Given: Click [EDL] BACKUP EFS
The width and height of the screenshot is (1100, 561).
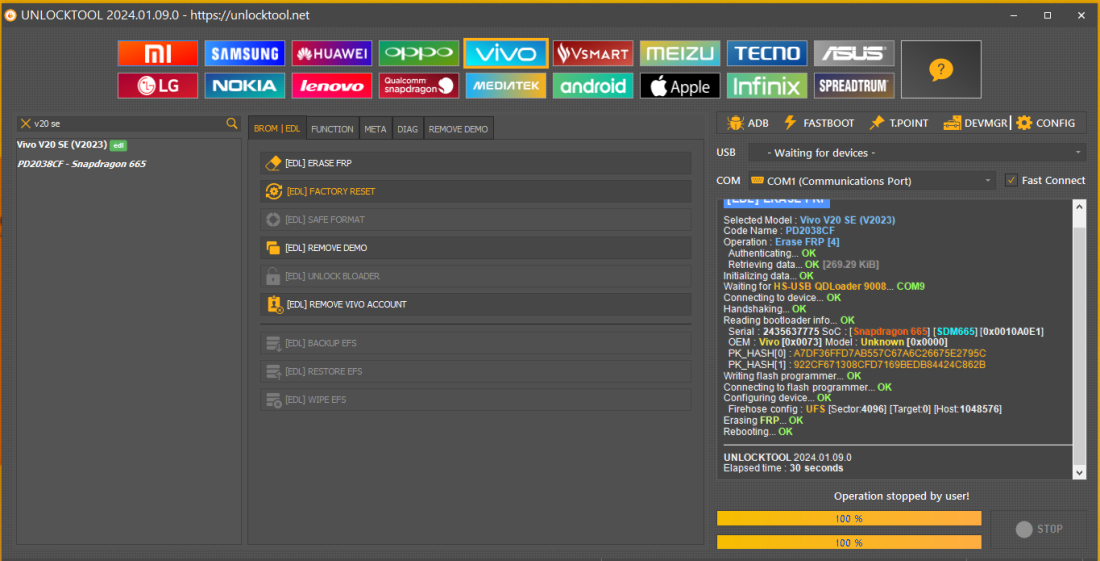Looking at the screenshot, I should coord(476,344).
